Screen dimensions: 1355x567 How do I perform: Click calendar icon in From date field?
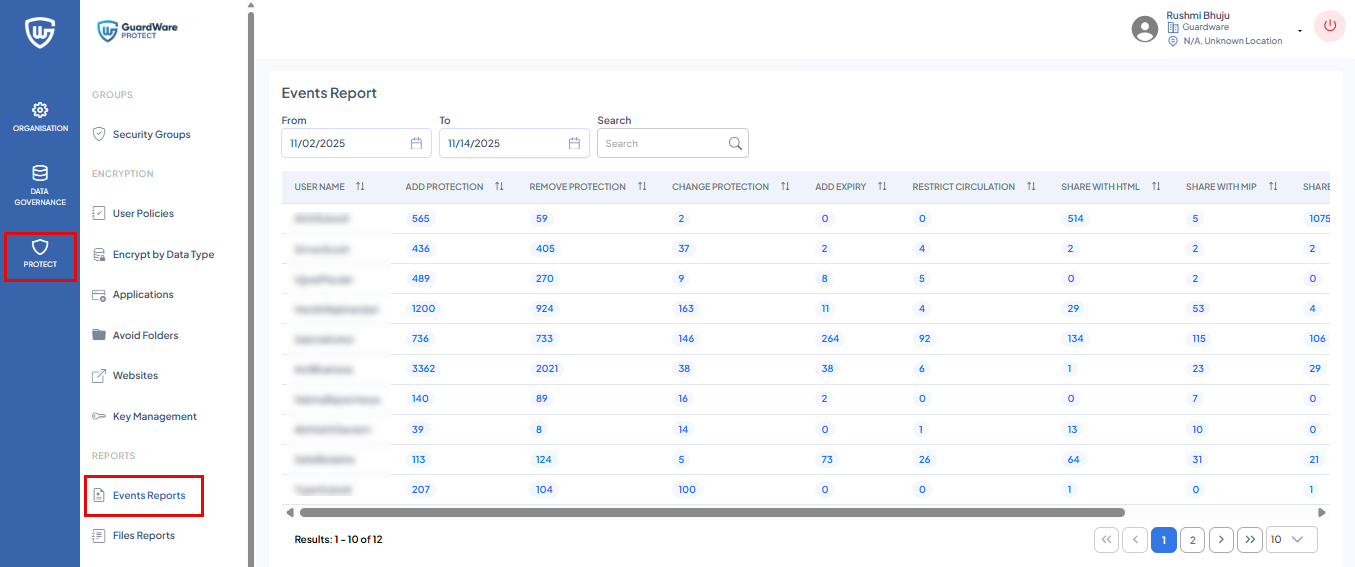417,143
